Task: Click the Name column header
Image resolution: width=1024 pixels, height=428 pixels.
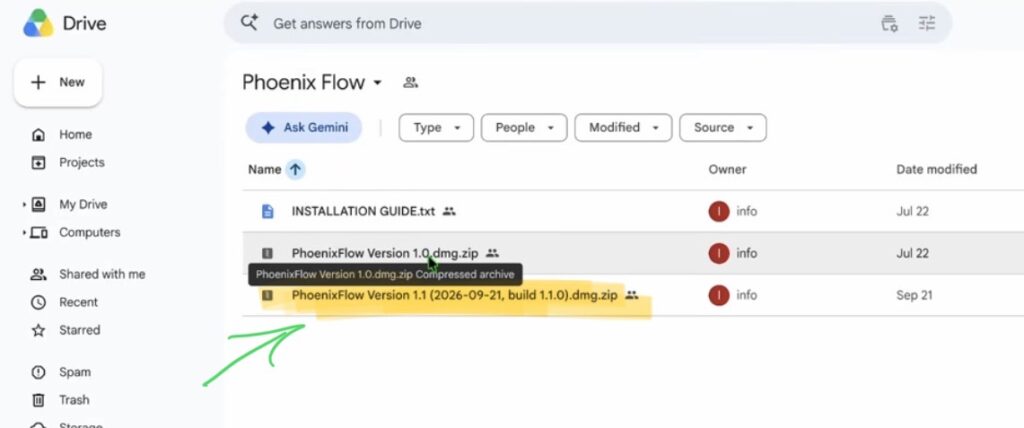Action: pos(264,169)
